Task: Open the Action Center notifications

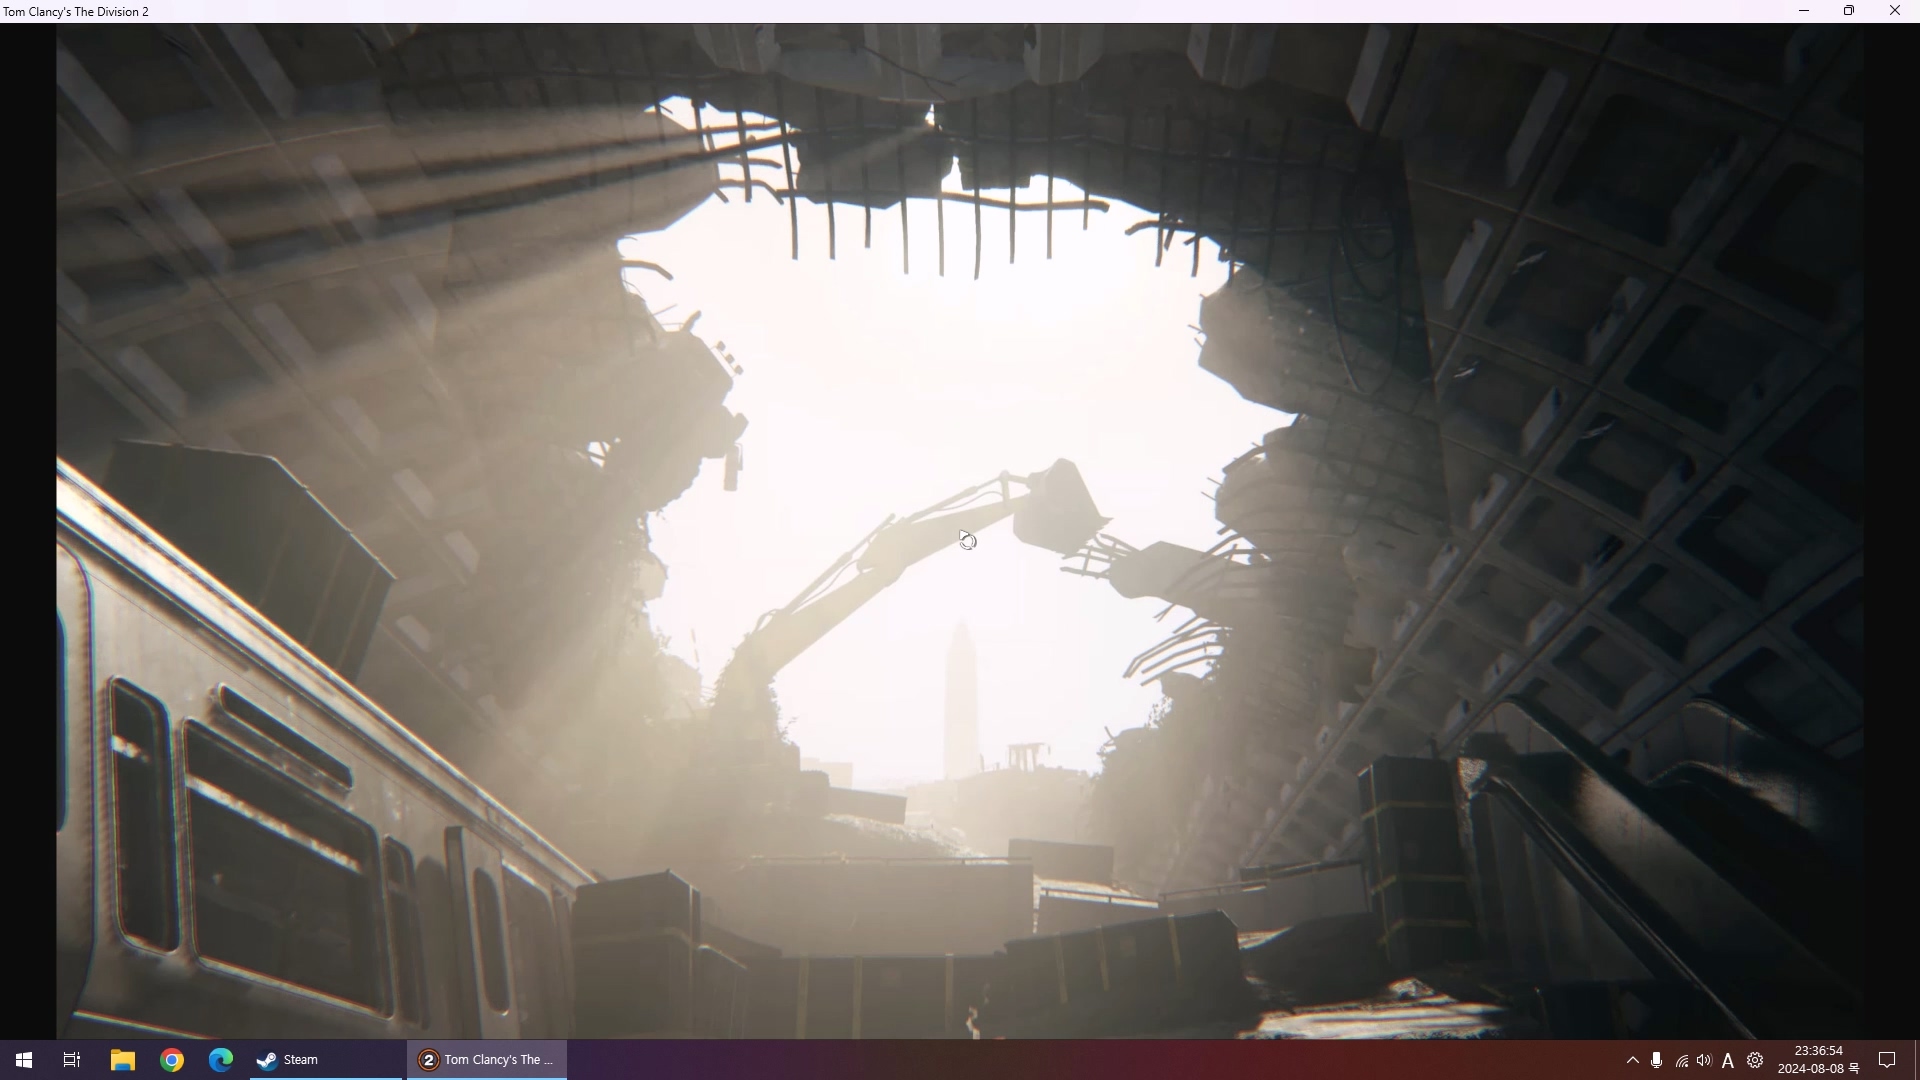Action: pos(1887,1060)
